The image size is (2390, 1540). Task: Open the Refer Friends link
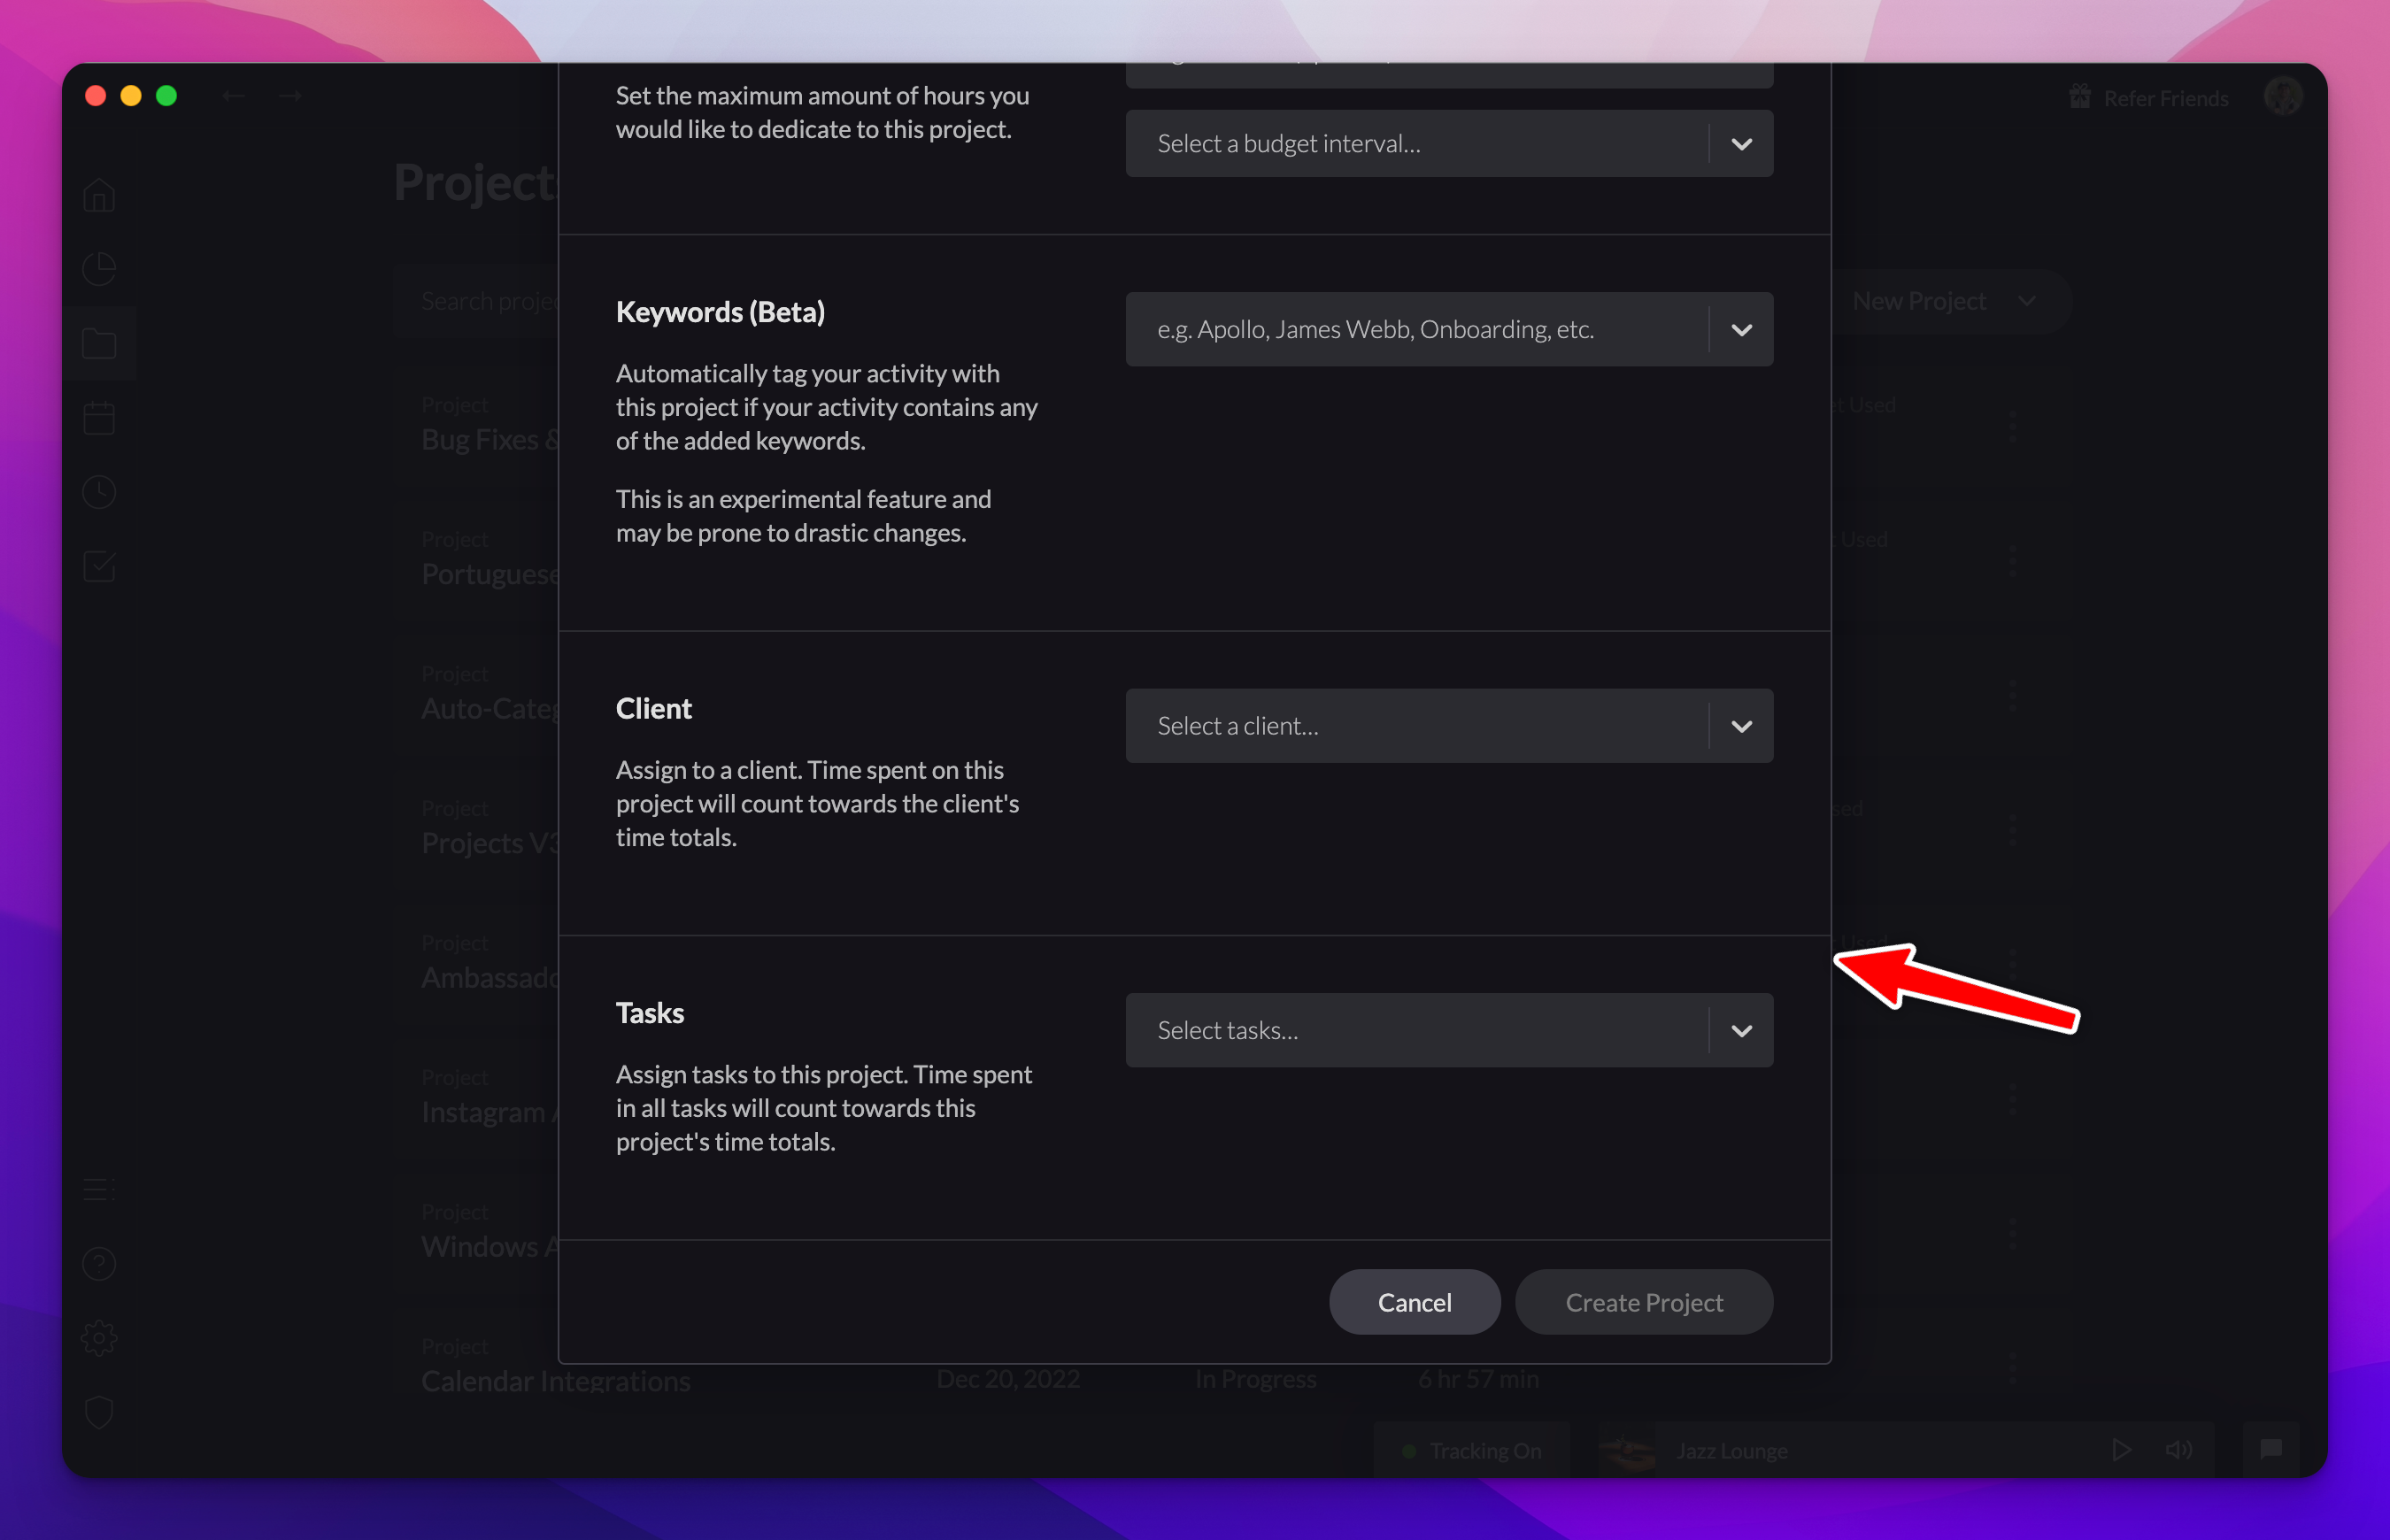coord(2166,98)
